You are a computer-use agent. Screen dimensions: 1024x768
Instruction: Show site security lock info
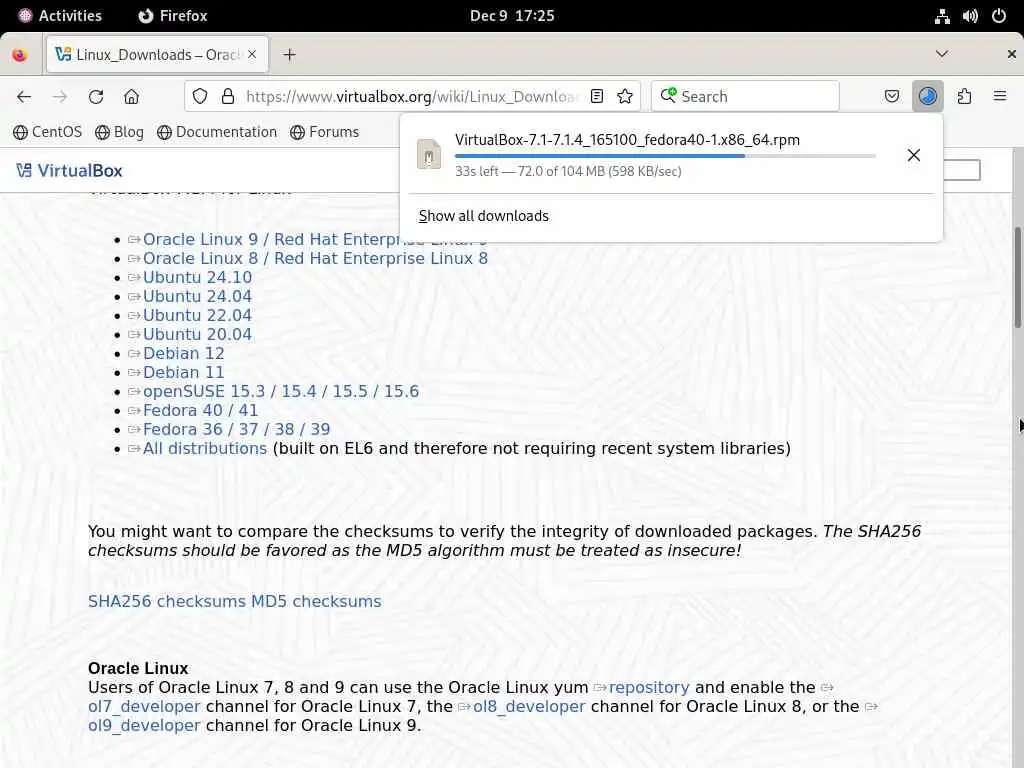[228, 97]
